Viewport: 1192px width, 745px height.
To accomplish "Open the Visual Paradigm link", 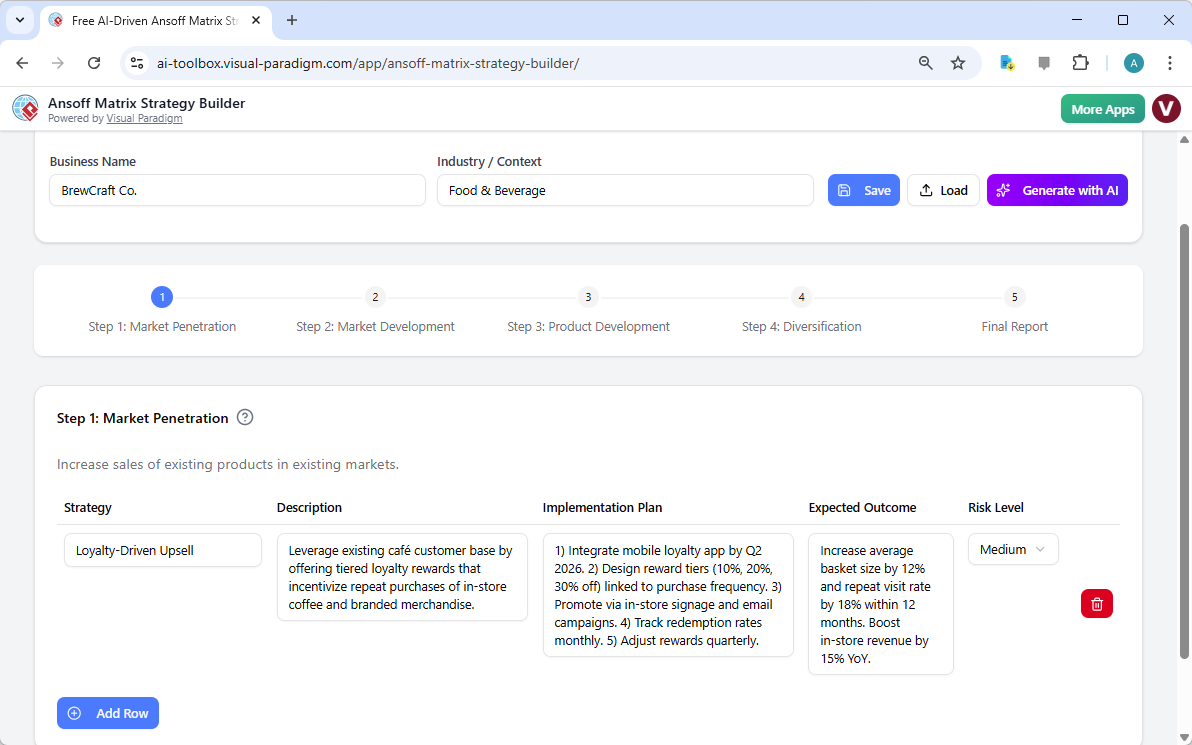I will [144, 118].
